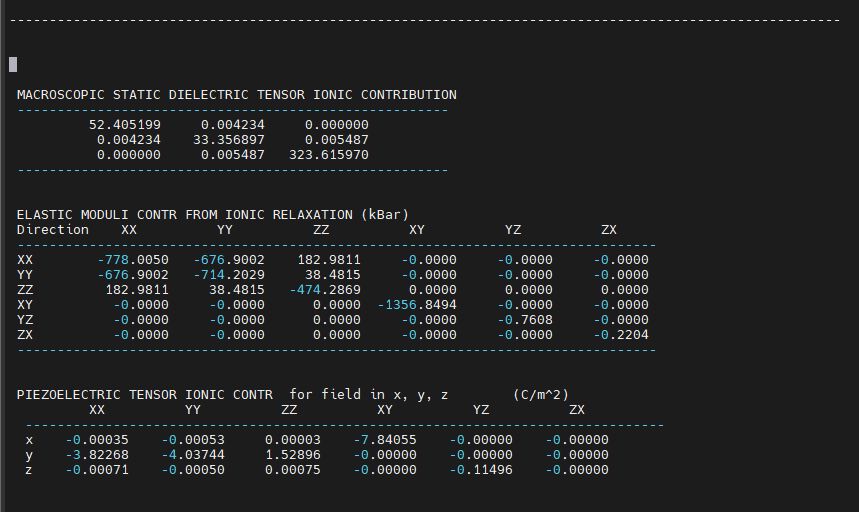Click piezoelectric value 0.00075
Image resolution: width=859 pixels, height=512 pixels.
pos(293,470)
